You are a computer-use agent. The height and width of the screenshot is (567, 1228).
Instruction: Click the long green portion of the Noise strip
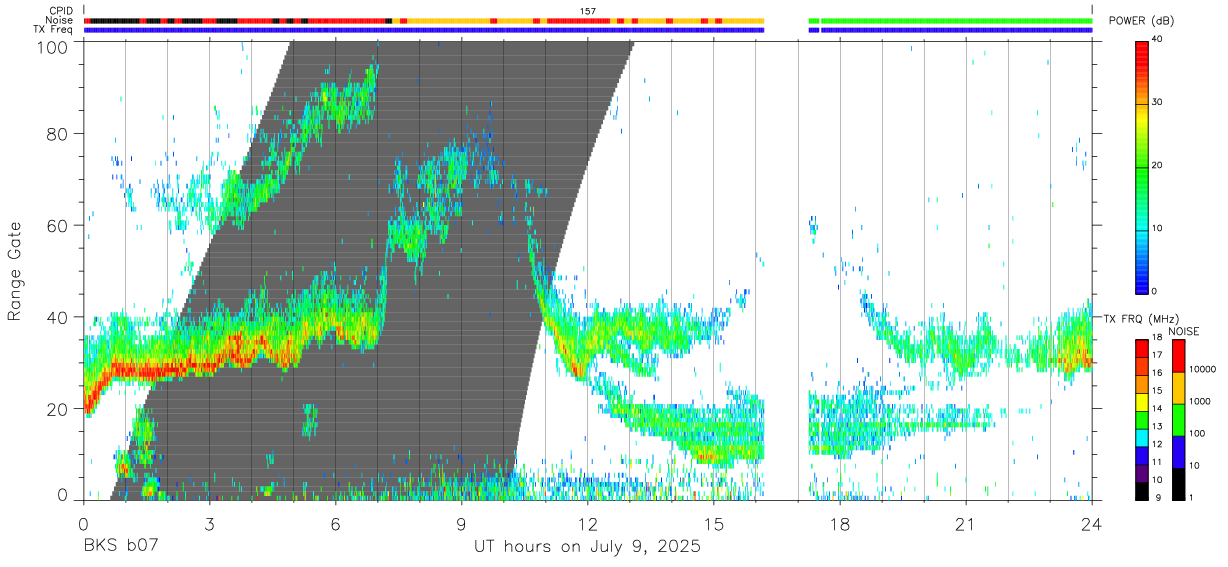(x=957, y=20)
